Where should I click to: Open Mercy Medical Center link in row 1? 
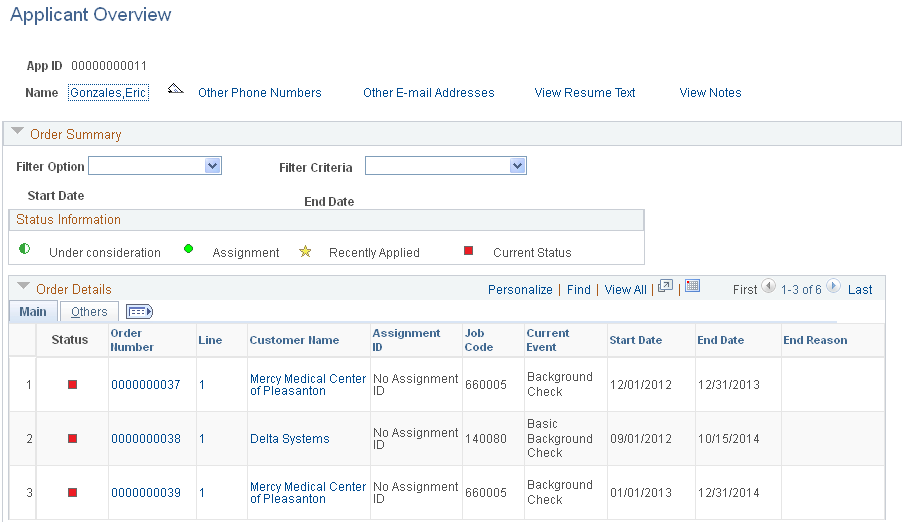point(308,384)
